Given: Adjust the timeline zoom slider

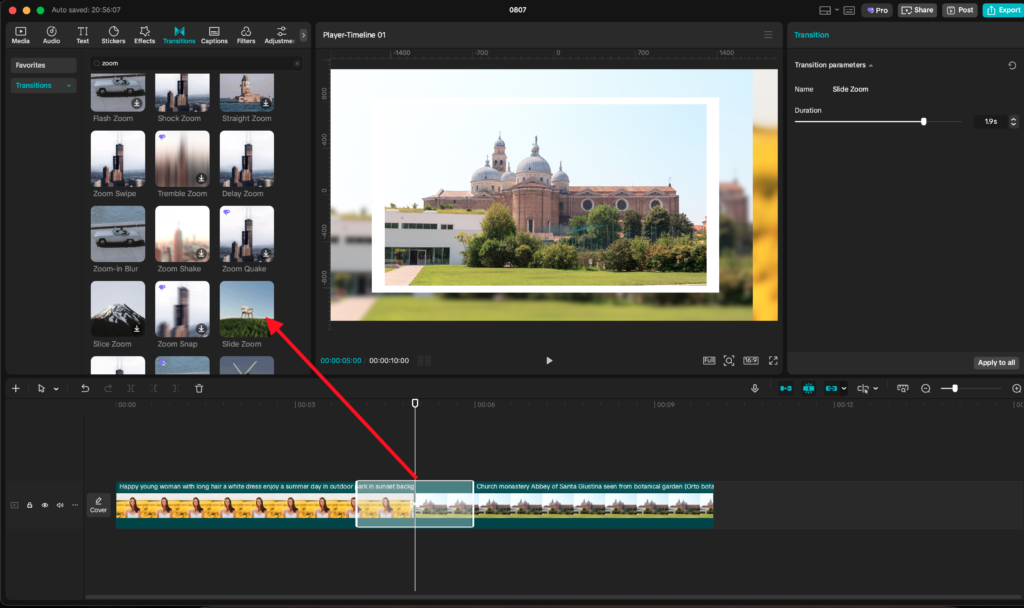Looking at the screenshot, I should 955,389.
